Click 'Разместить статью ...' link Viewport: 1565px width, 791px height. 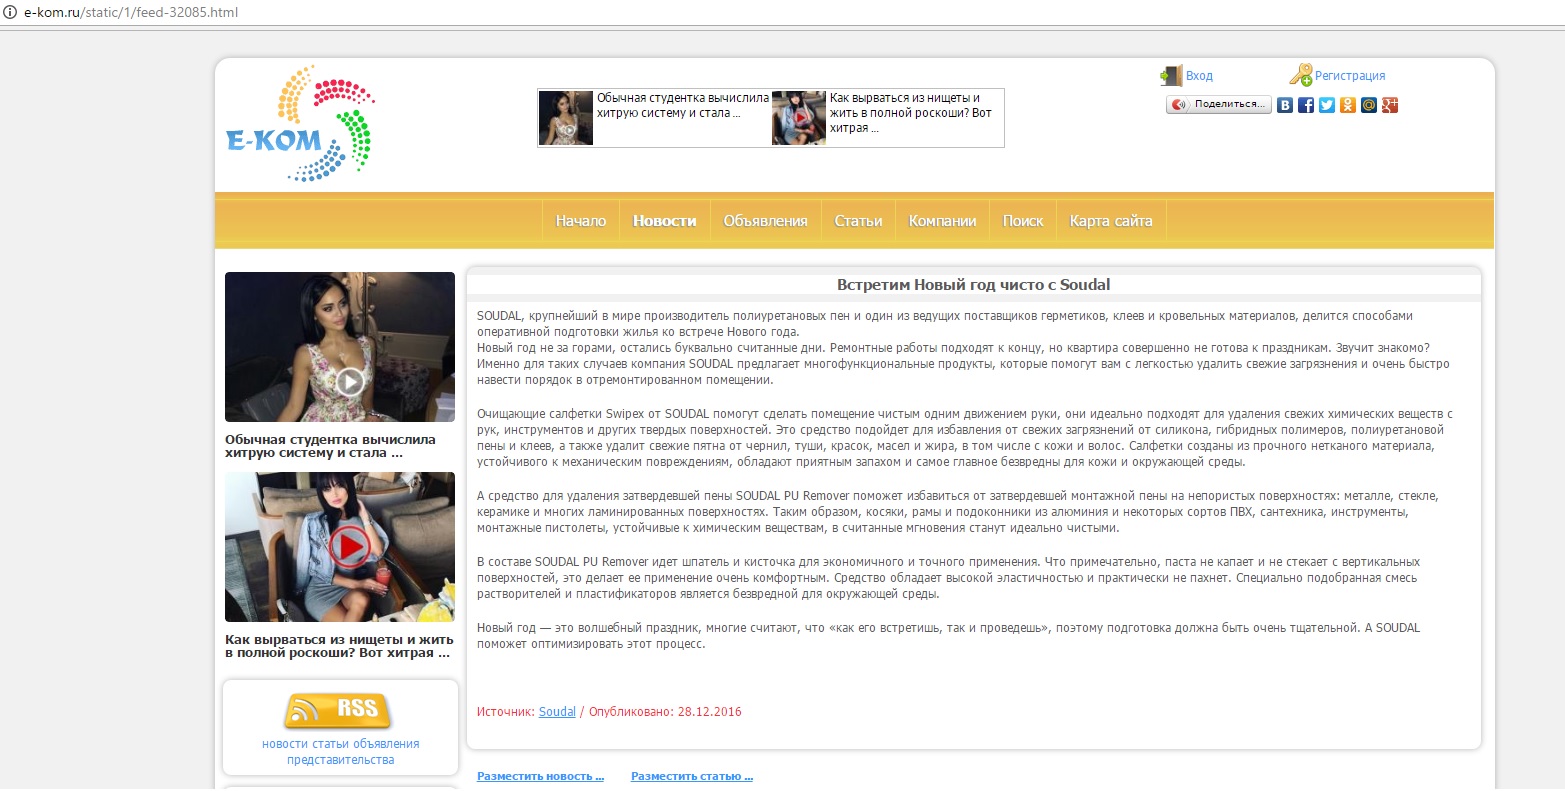[x=692, y=776]
